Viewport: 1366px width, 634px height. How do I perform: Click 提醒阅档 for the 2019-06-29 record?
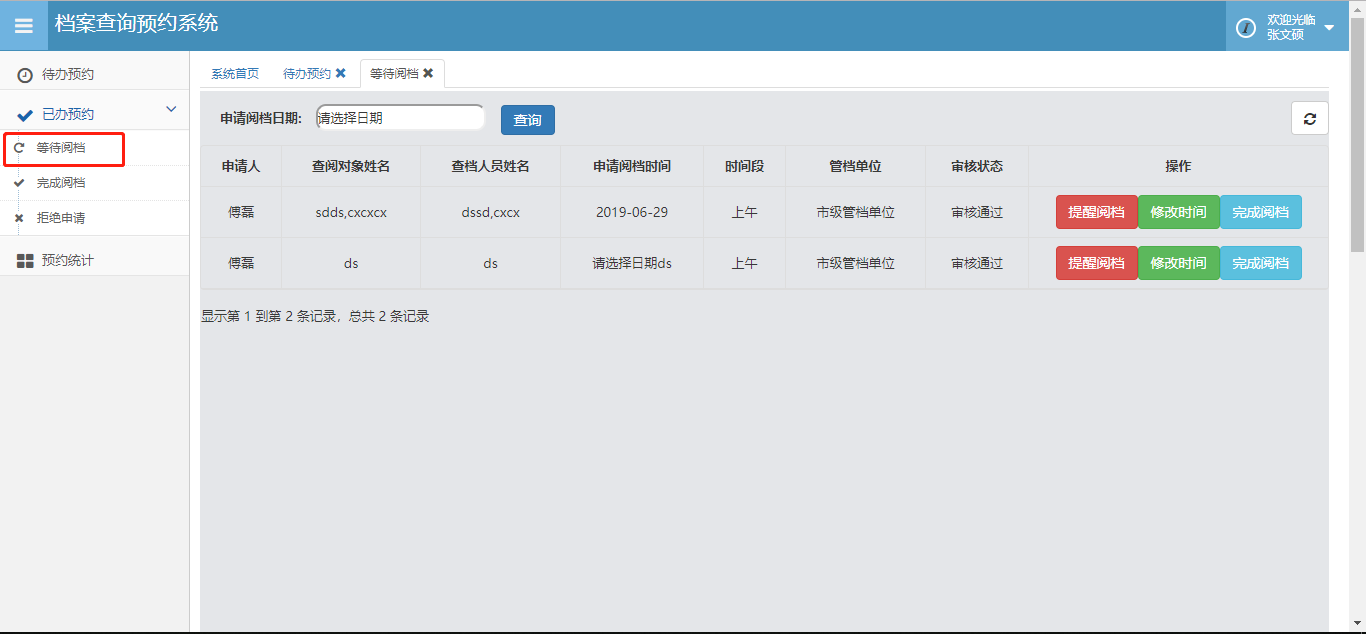coord(1096,212)
